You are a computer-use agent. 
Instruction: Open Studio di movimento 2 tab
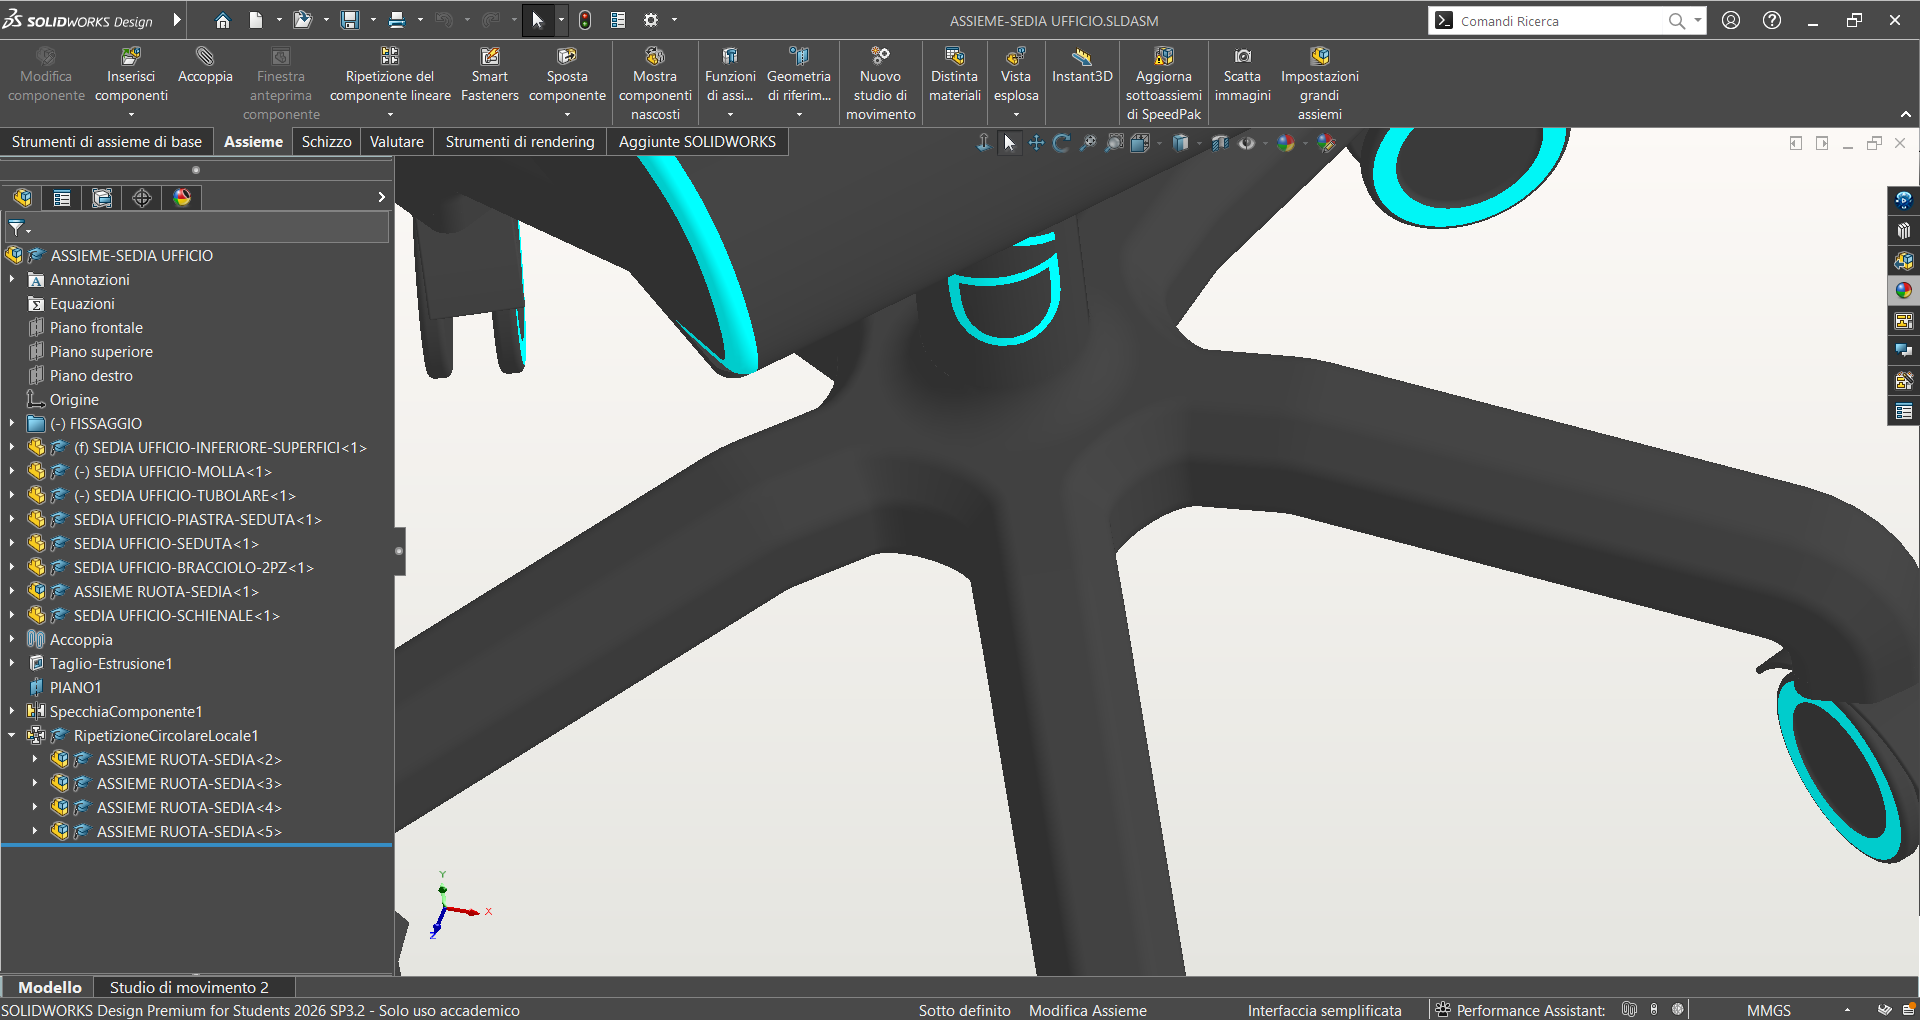189,987
